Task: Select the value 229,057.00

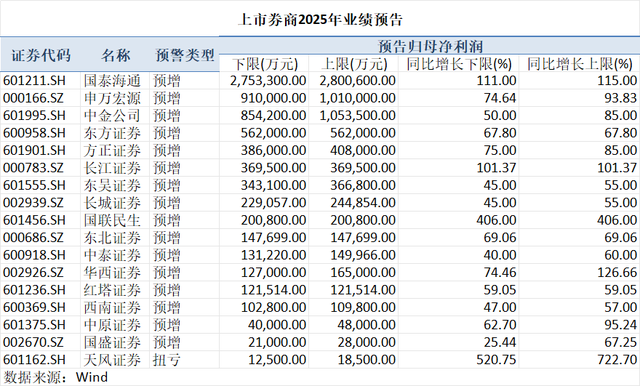Action: (273, 202)
